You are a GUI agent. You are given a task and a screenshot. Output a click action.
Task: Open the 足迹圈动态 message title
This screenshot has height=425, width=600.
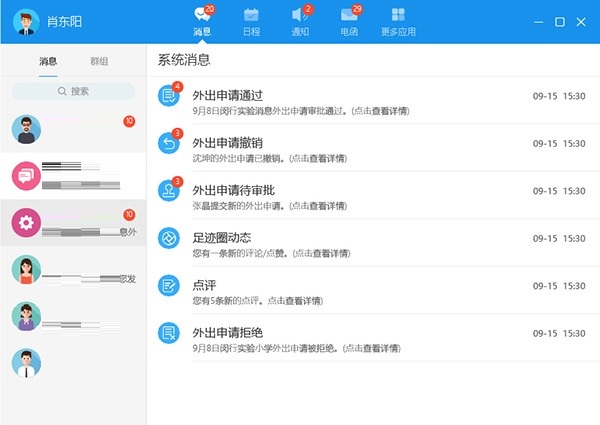[x=222, y=238]
